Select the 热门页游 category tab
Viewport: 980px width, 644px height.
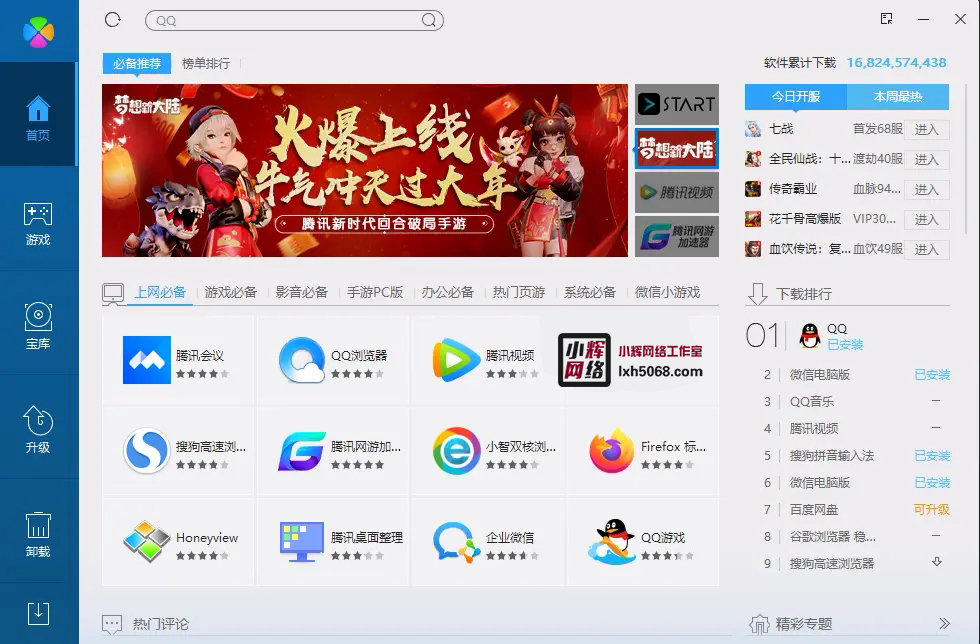pyautogui.click(x=519, y=292)
